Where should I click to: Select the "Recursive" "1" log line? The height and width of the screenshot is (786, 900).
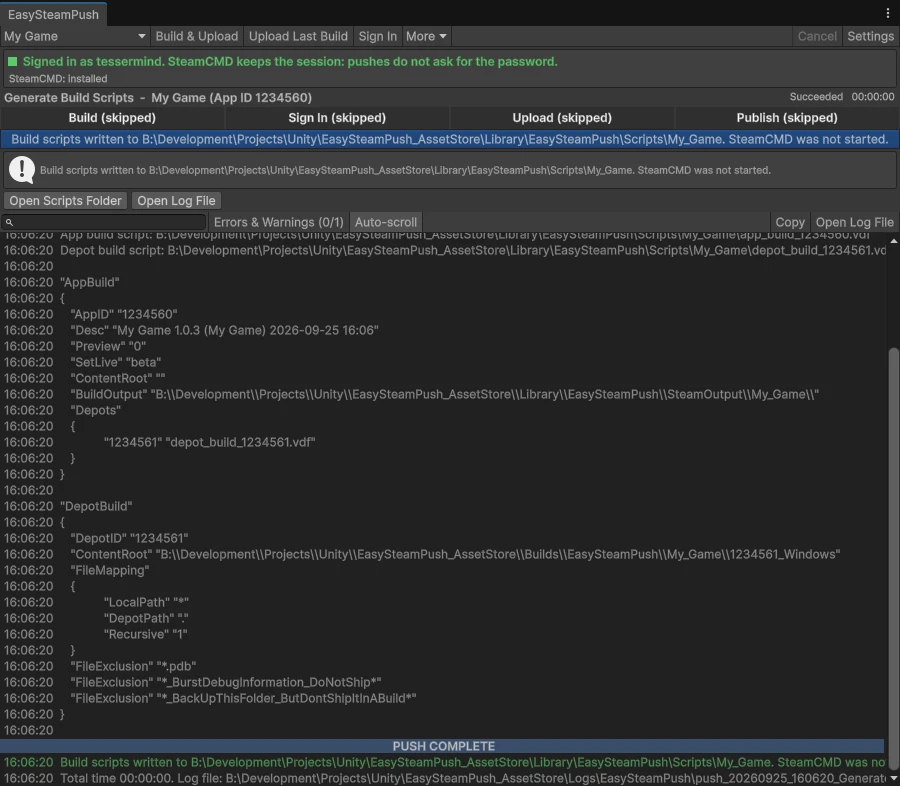(443, 634)
